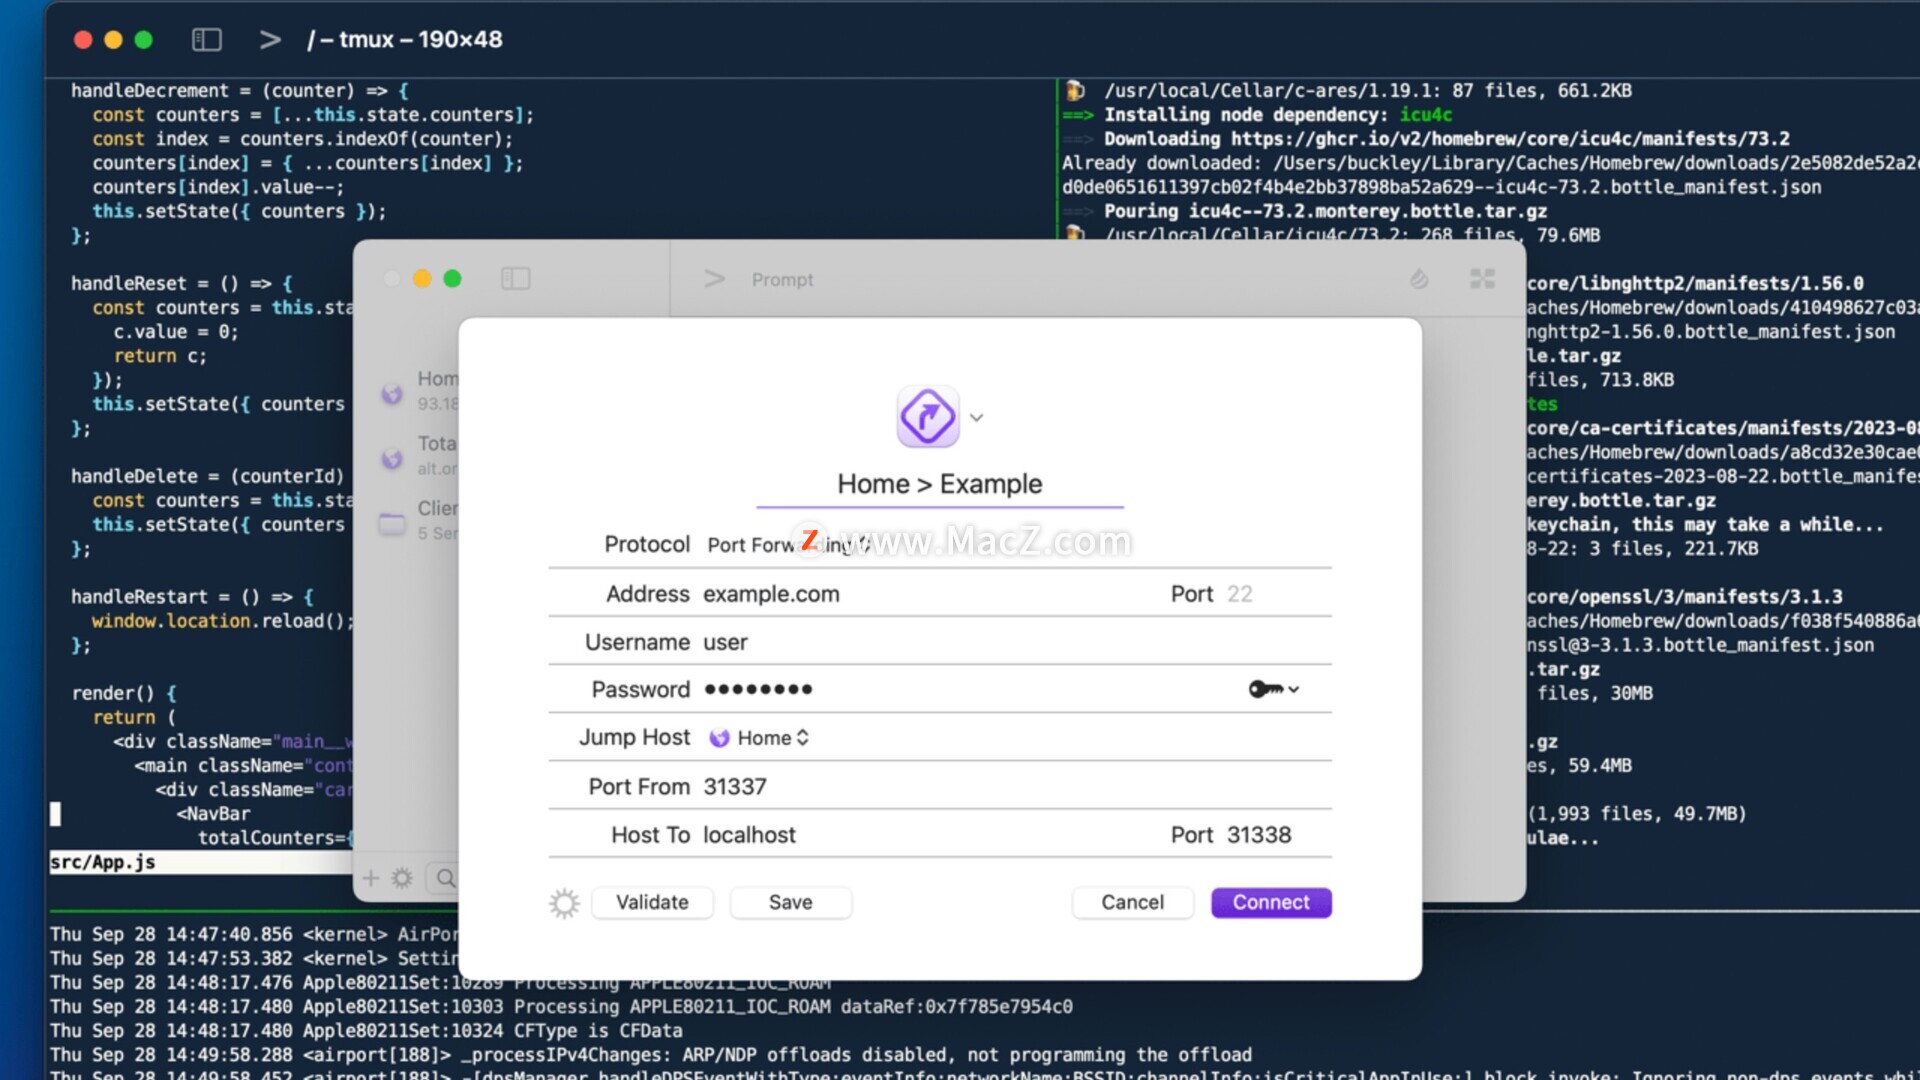Open the gear options in dialog
The width and height of the screenshot is (1920, 1080).
tap(564, 903)
